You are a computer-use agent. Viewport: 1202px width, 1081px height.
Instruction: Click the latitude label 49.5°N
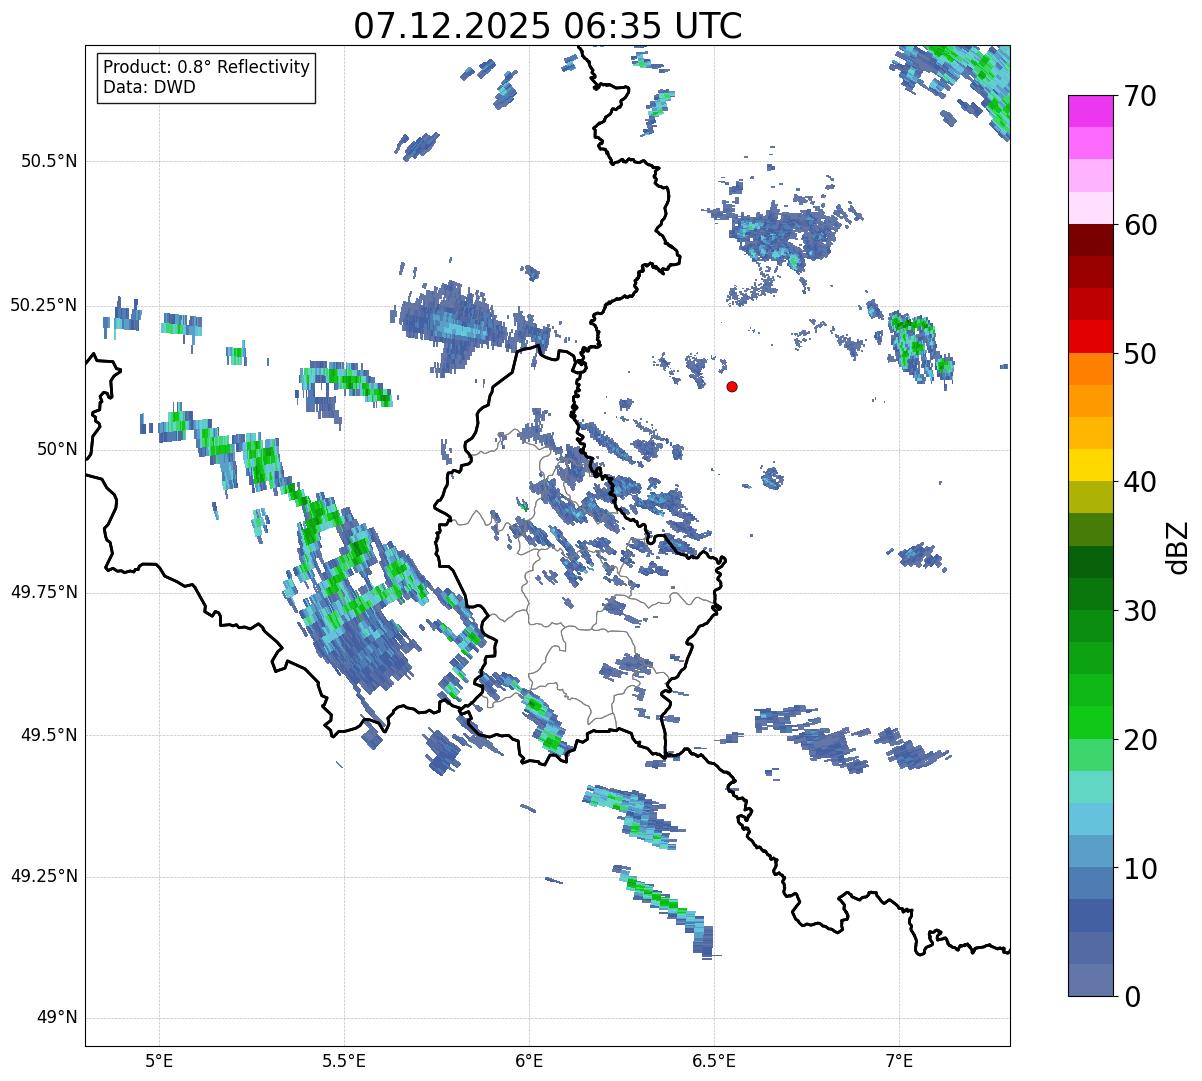coord(50,735)
